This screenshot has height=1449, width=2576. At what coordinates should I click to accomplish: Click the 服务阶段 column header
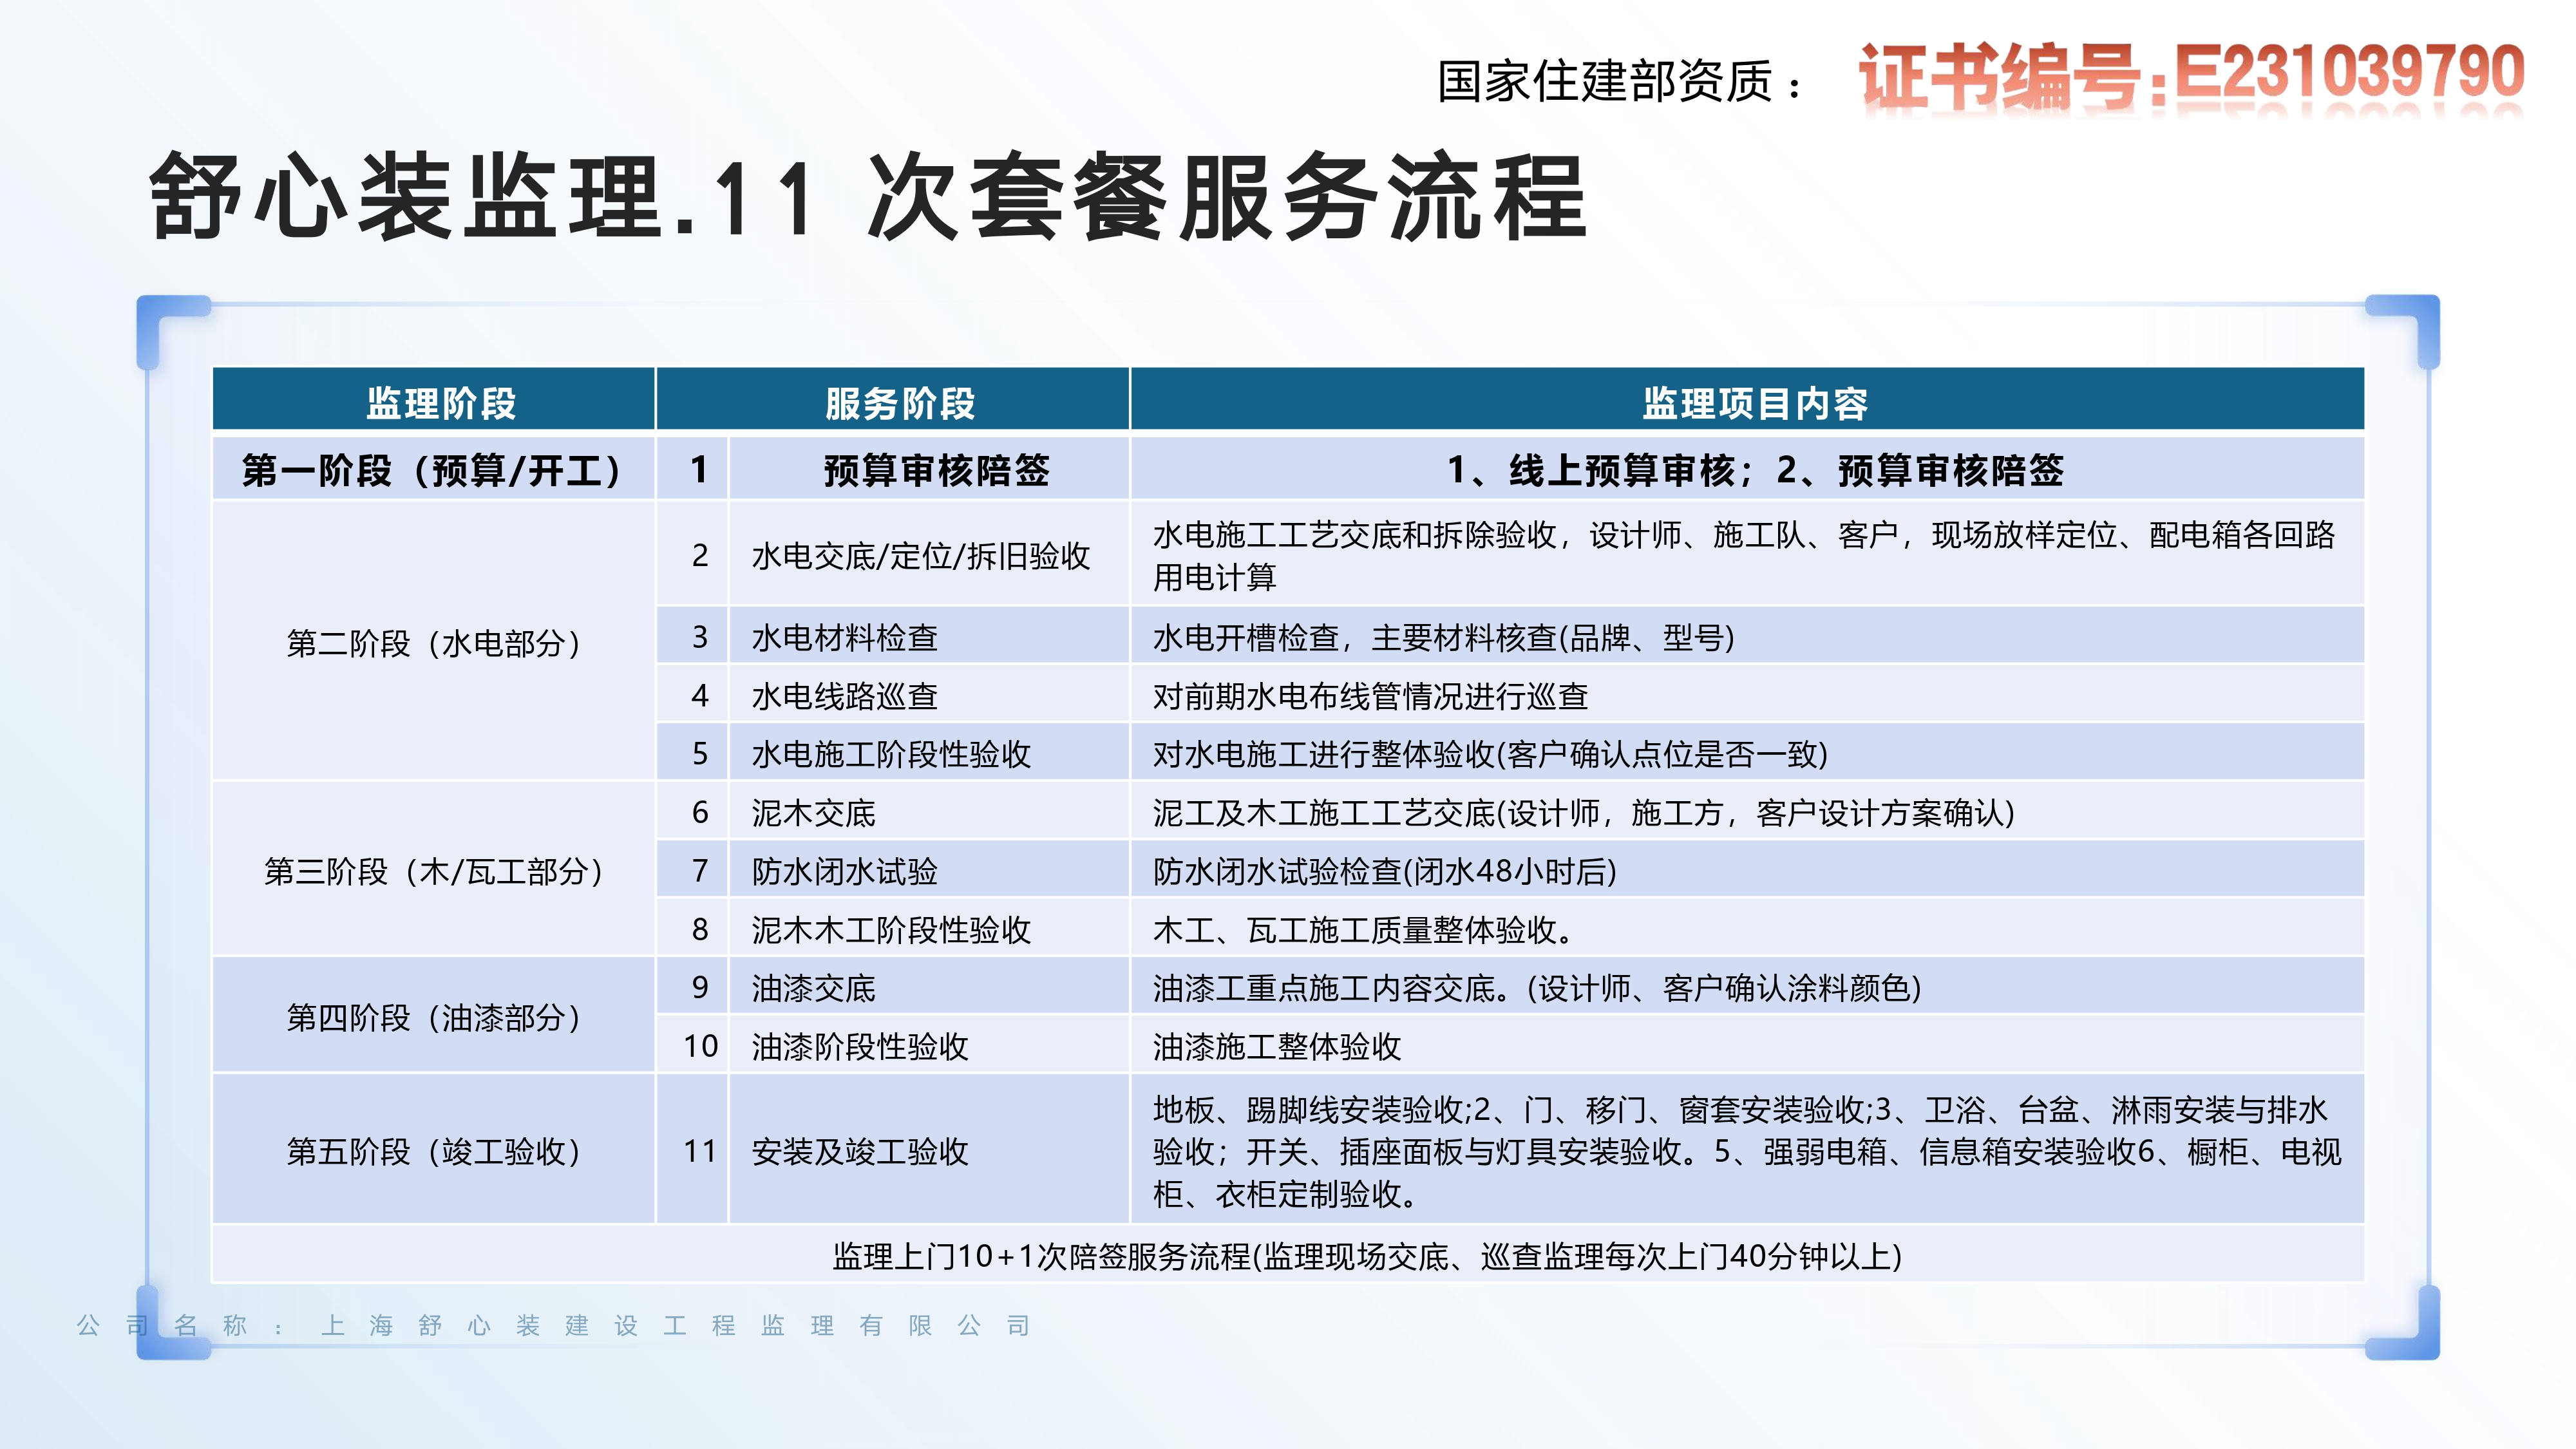899,403
